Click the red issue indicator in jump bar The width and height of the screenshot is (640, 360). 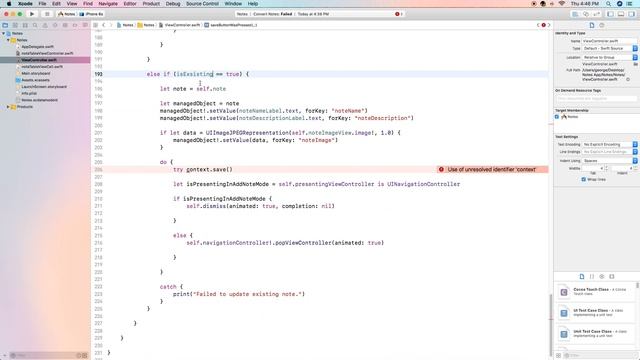point(543,25)
